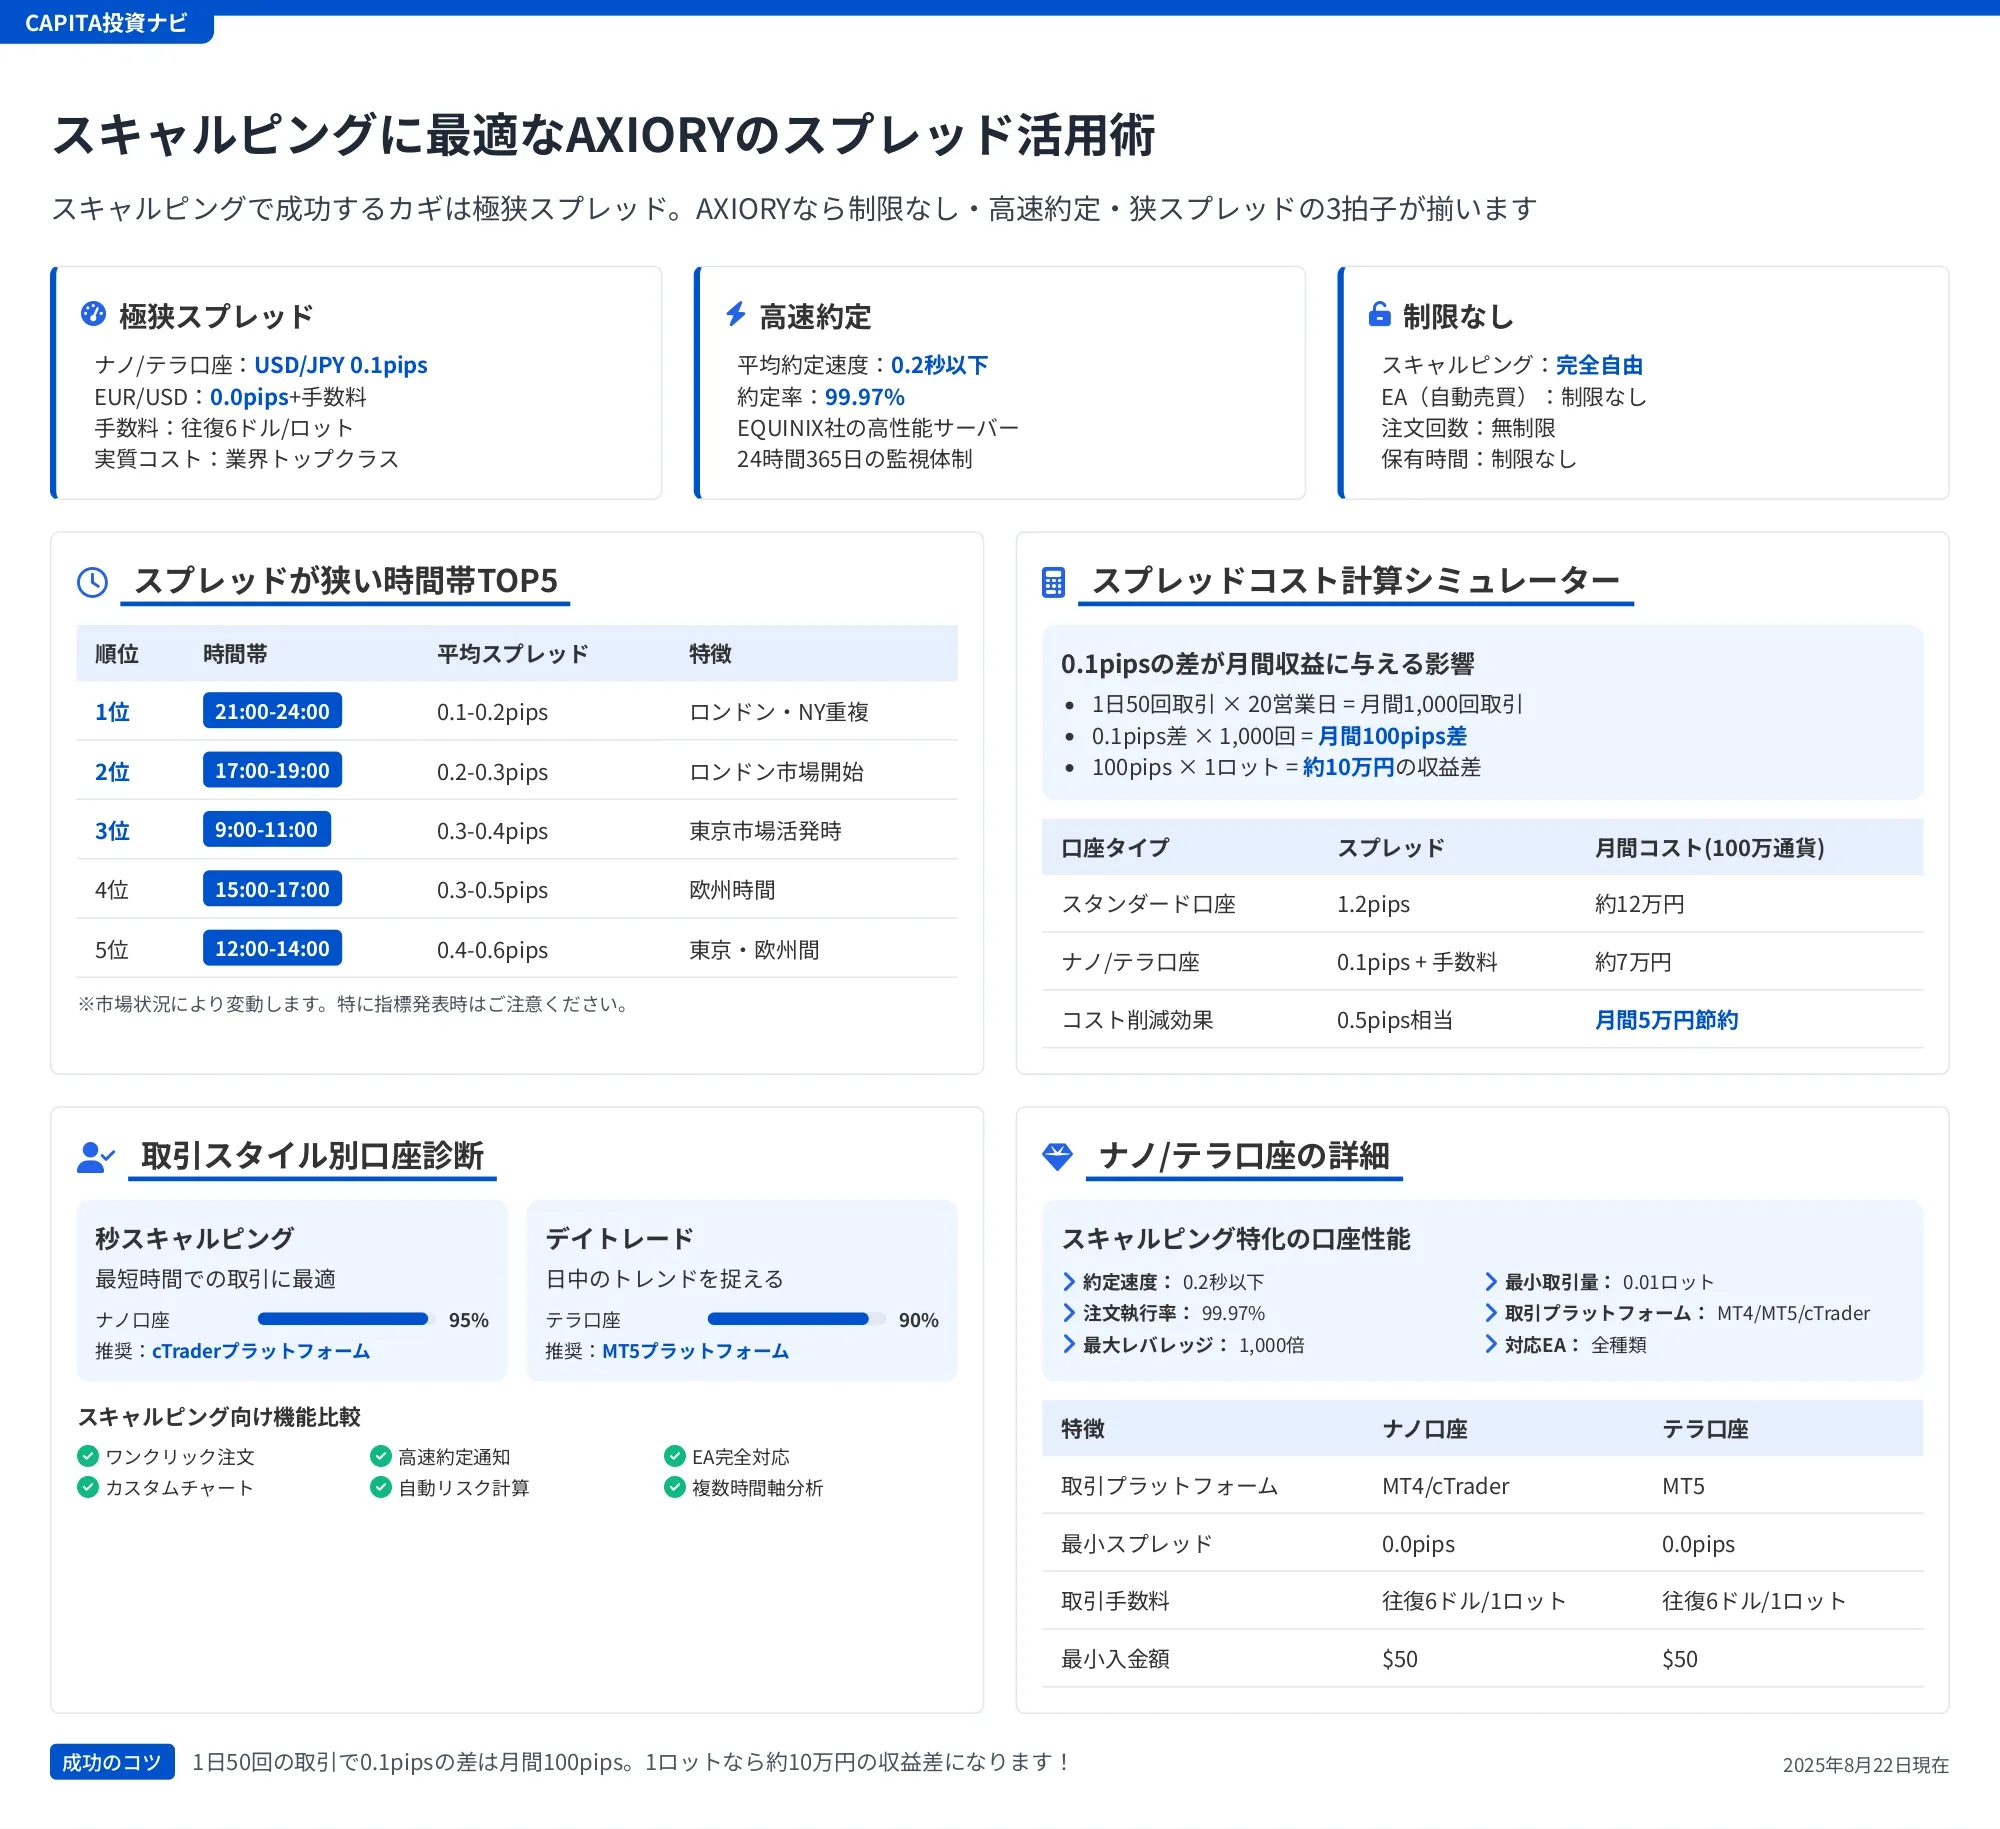Click the chevron before 取引プラットフォーム

click(1491, 1312)
